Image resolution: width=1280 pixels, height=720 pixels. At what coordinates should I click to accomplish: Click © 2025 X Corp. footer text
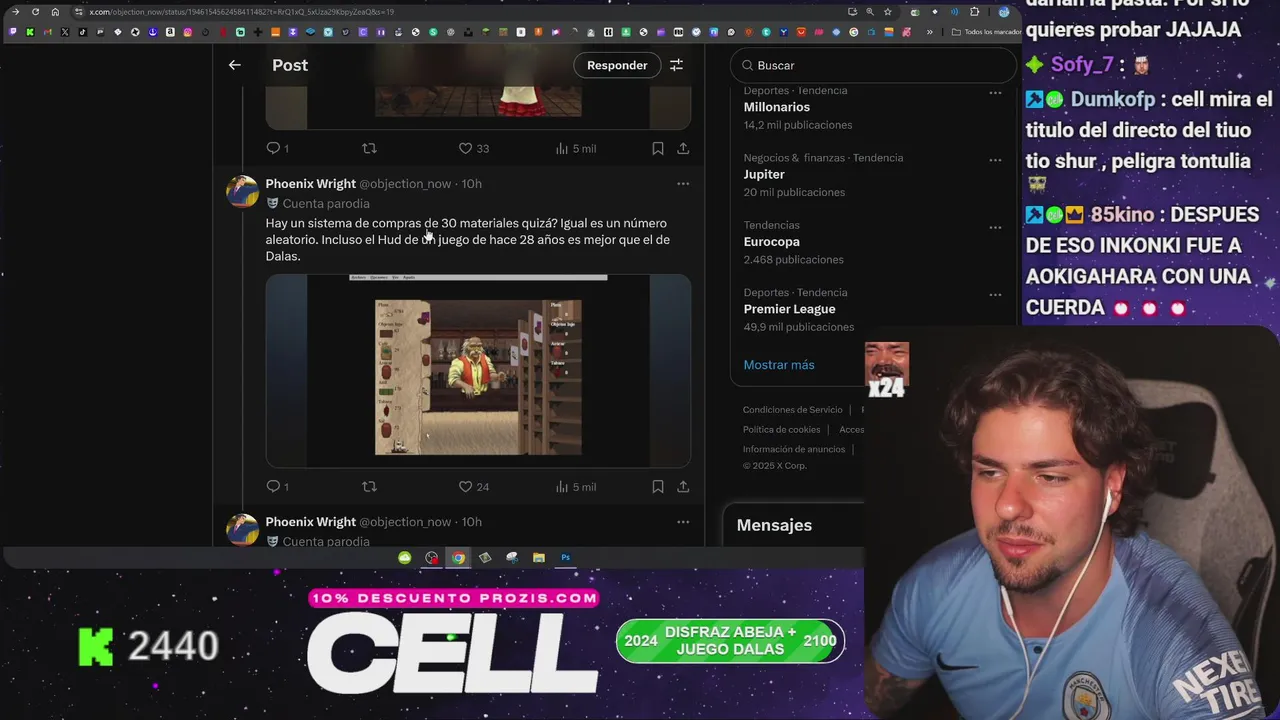point(774,466)
